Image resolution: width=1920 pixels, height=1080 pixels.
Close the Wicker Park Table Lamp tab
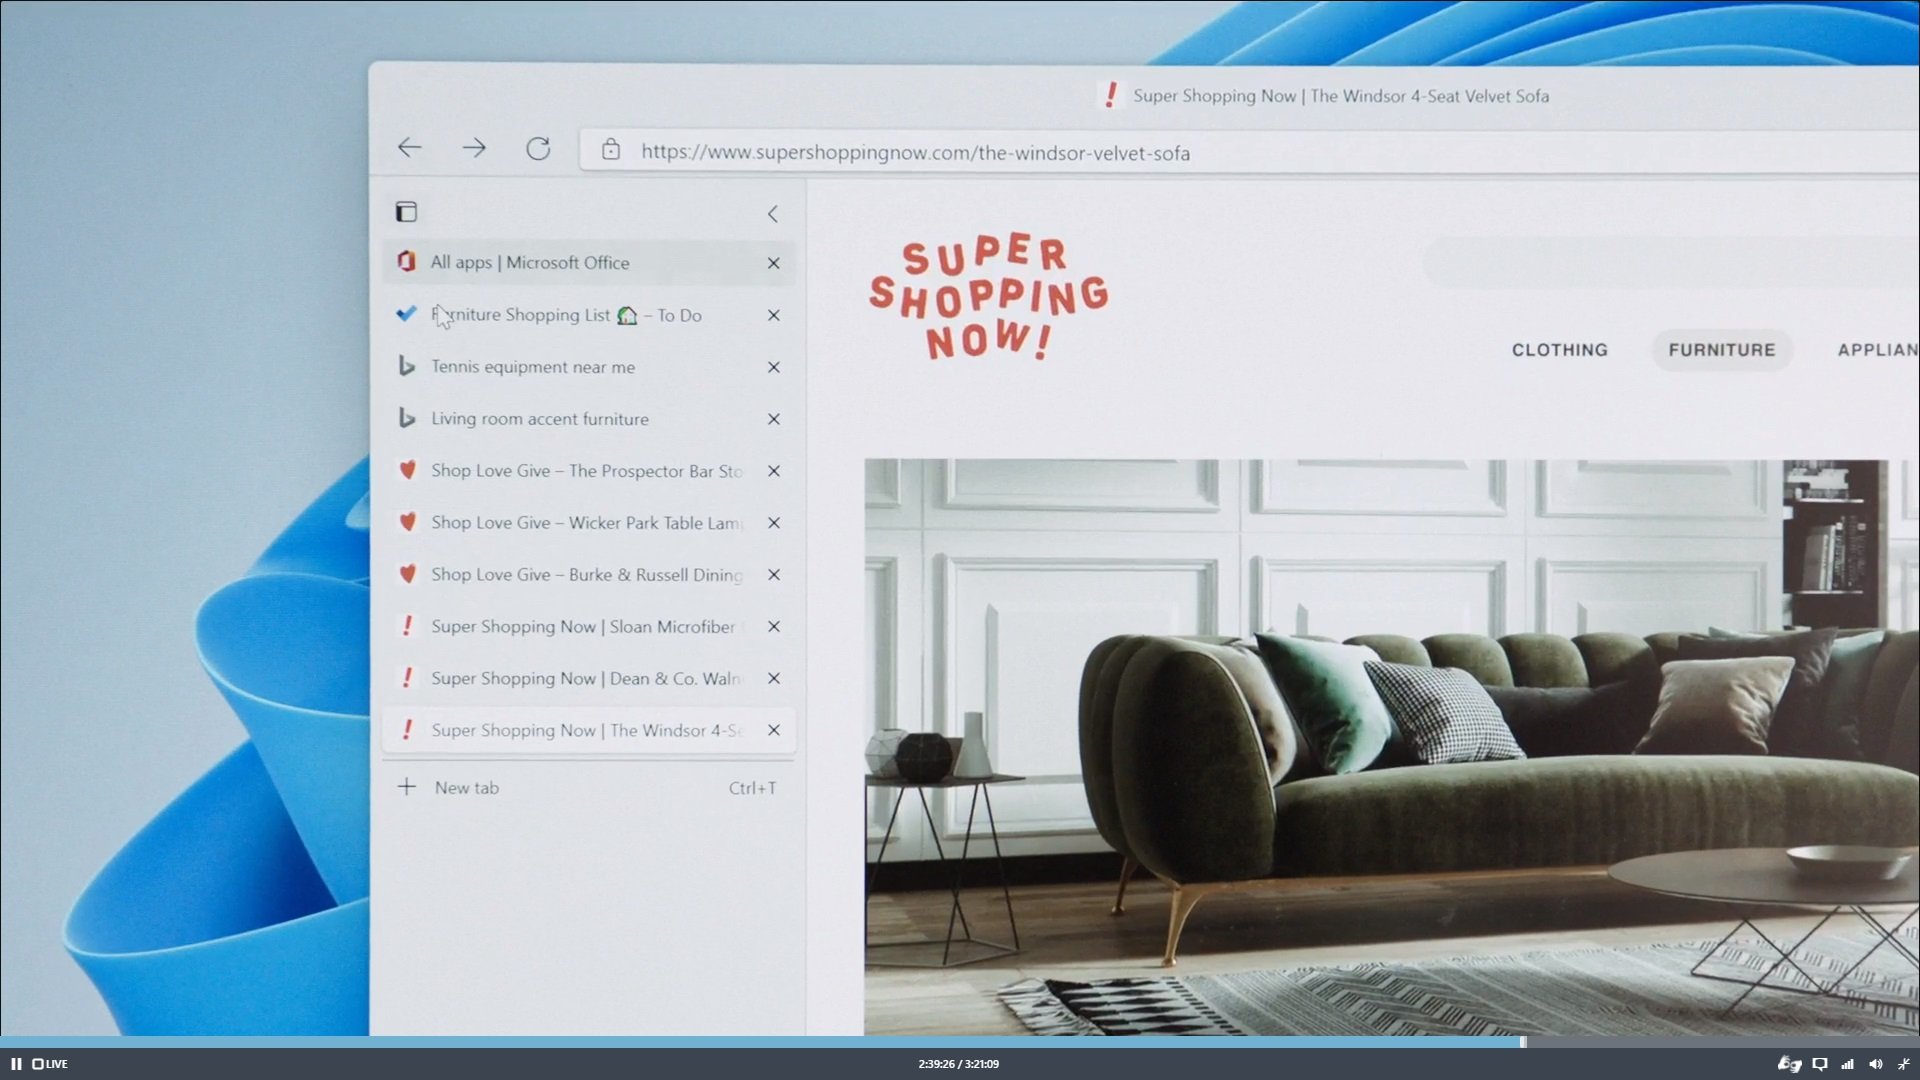[773, 523]
